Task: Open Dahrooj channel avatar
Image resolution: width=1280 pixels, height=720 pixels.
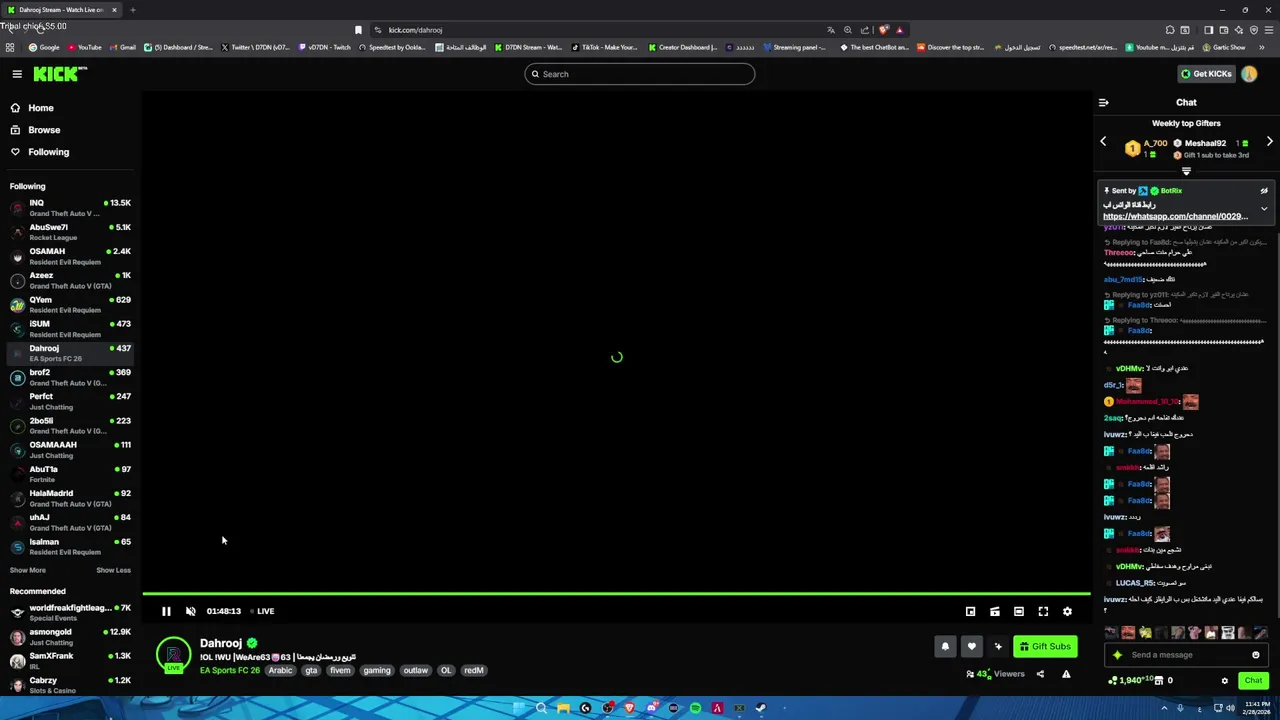Action: pyautogui.click(x=173, y=655)
